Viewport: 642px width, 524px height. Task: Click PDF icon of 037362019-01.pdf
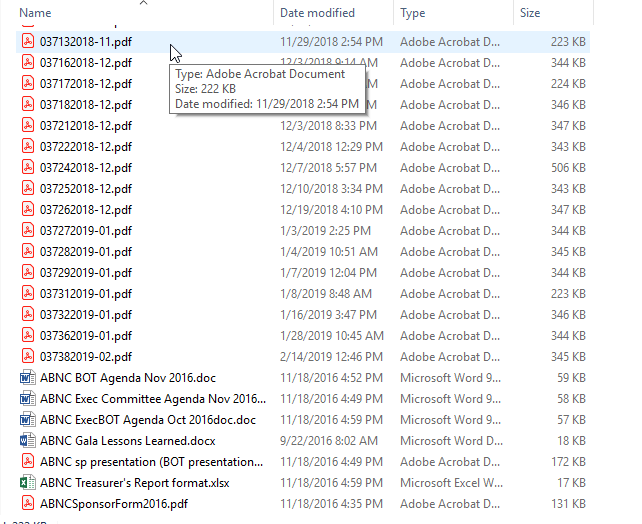27,335
